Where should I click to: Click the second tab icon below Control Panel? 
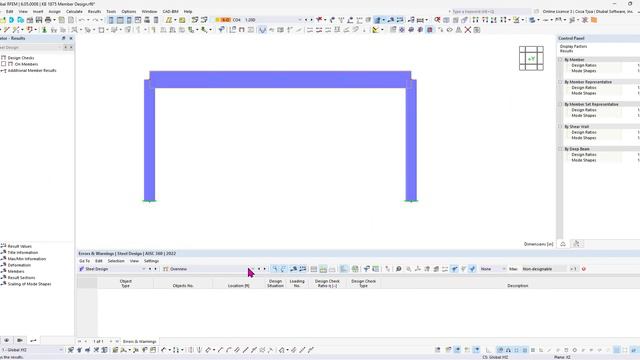tap(576, 244)
